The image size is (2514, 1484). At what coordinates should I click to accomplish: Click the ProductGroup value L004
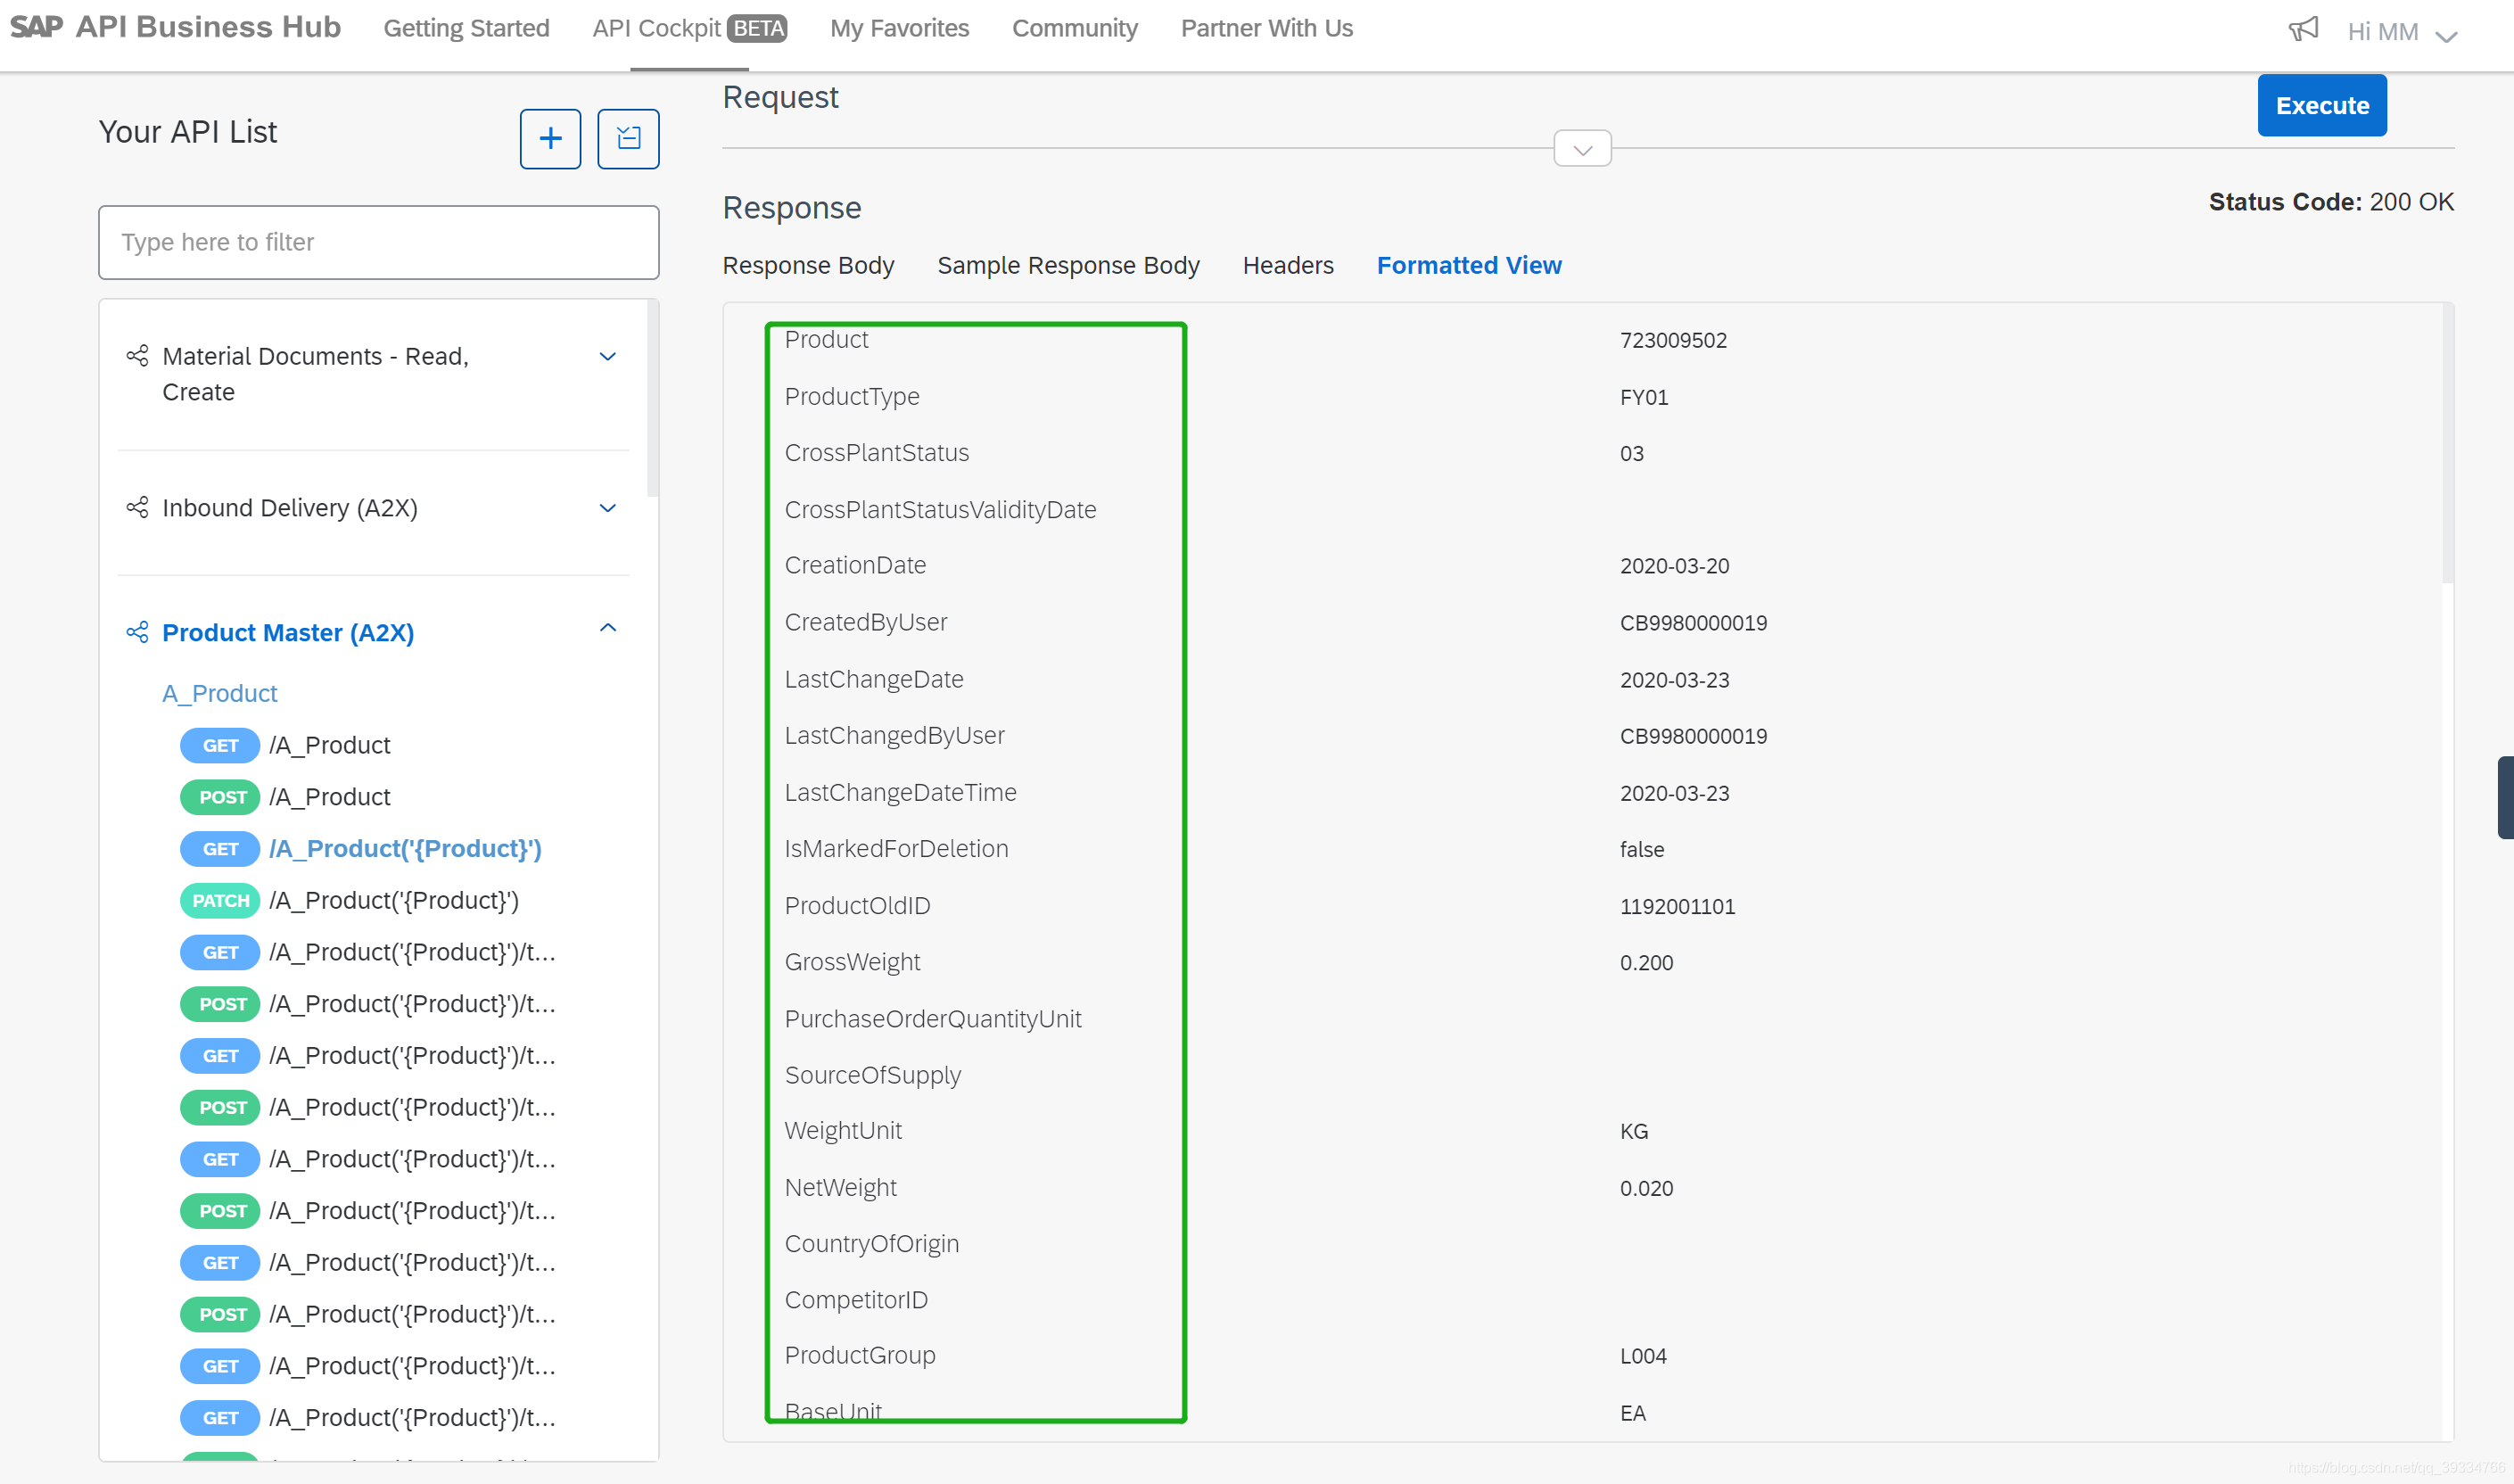click(1642, 1356)
